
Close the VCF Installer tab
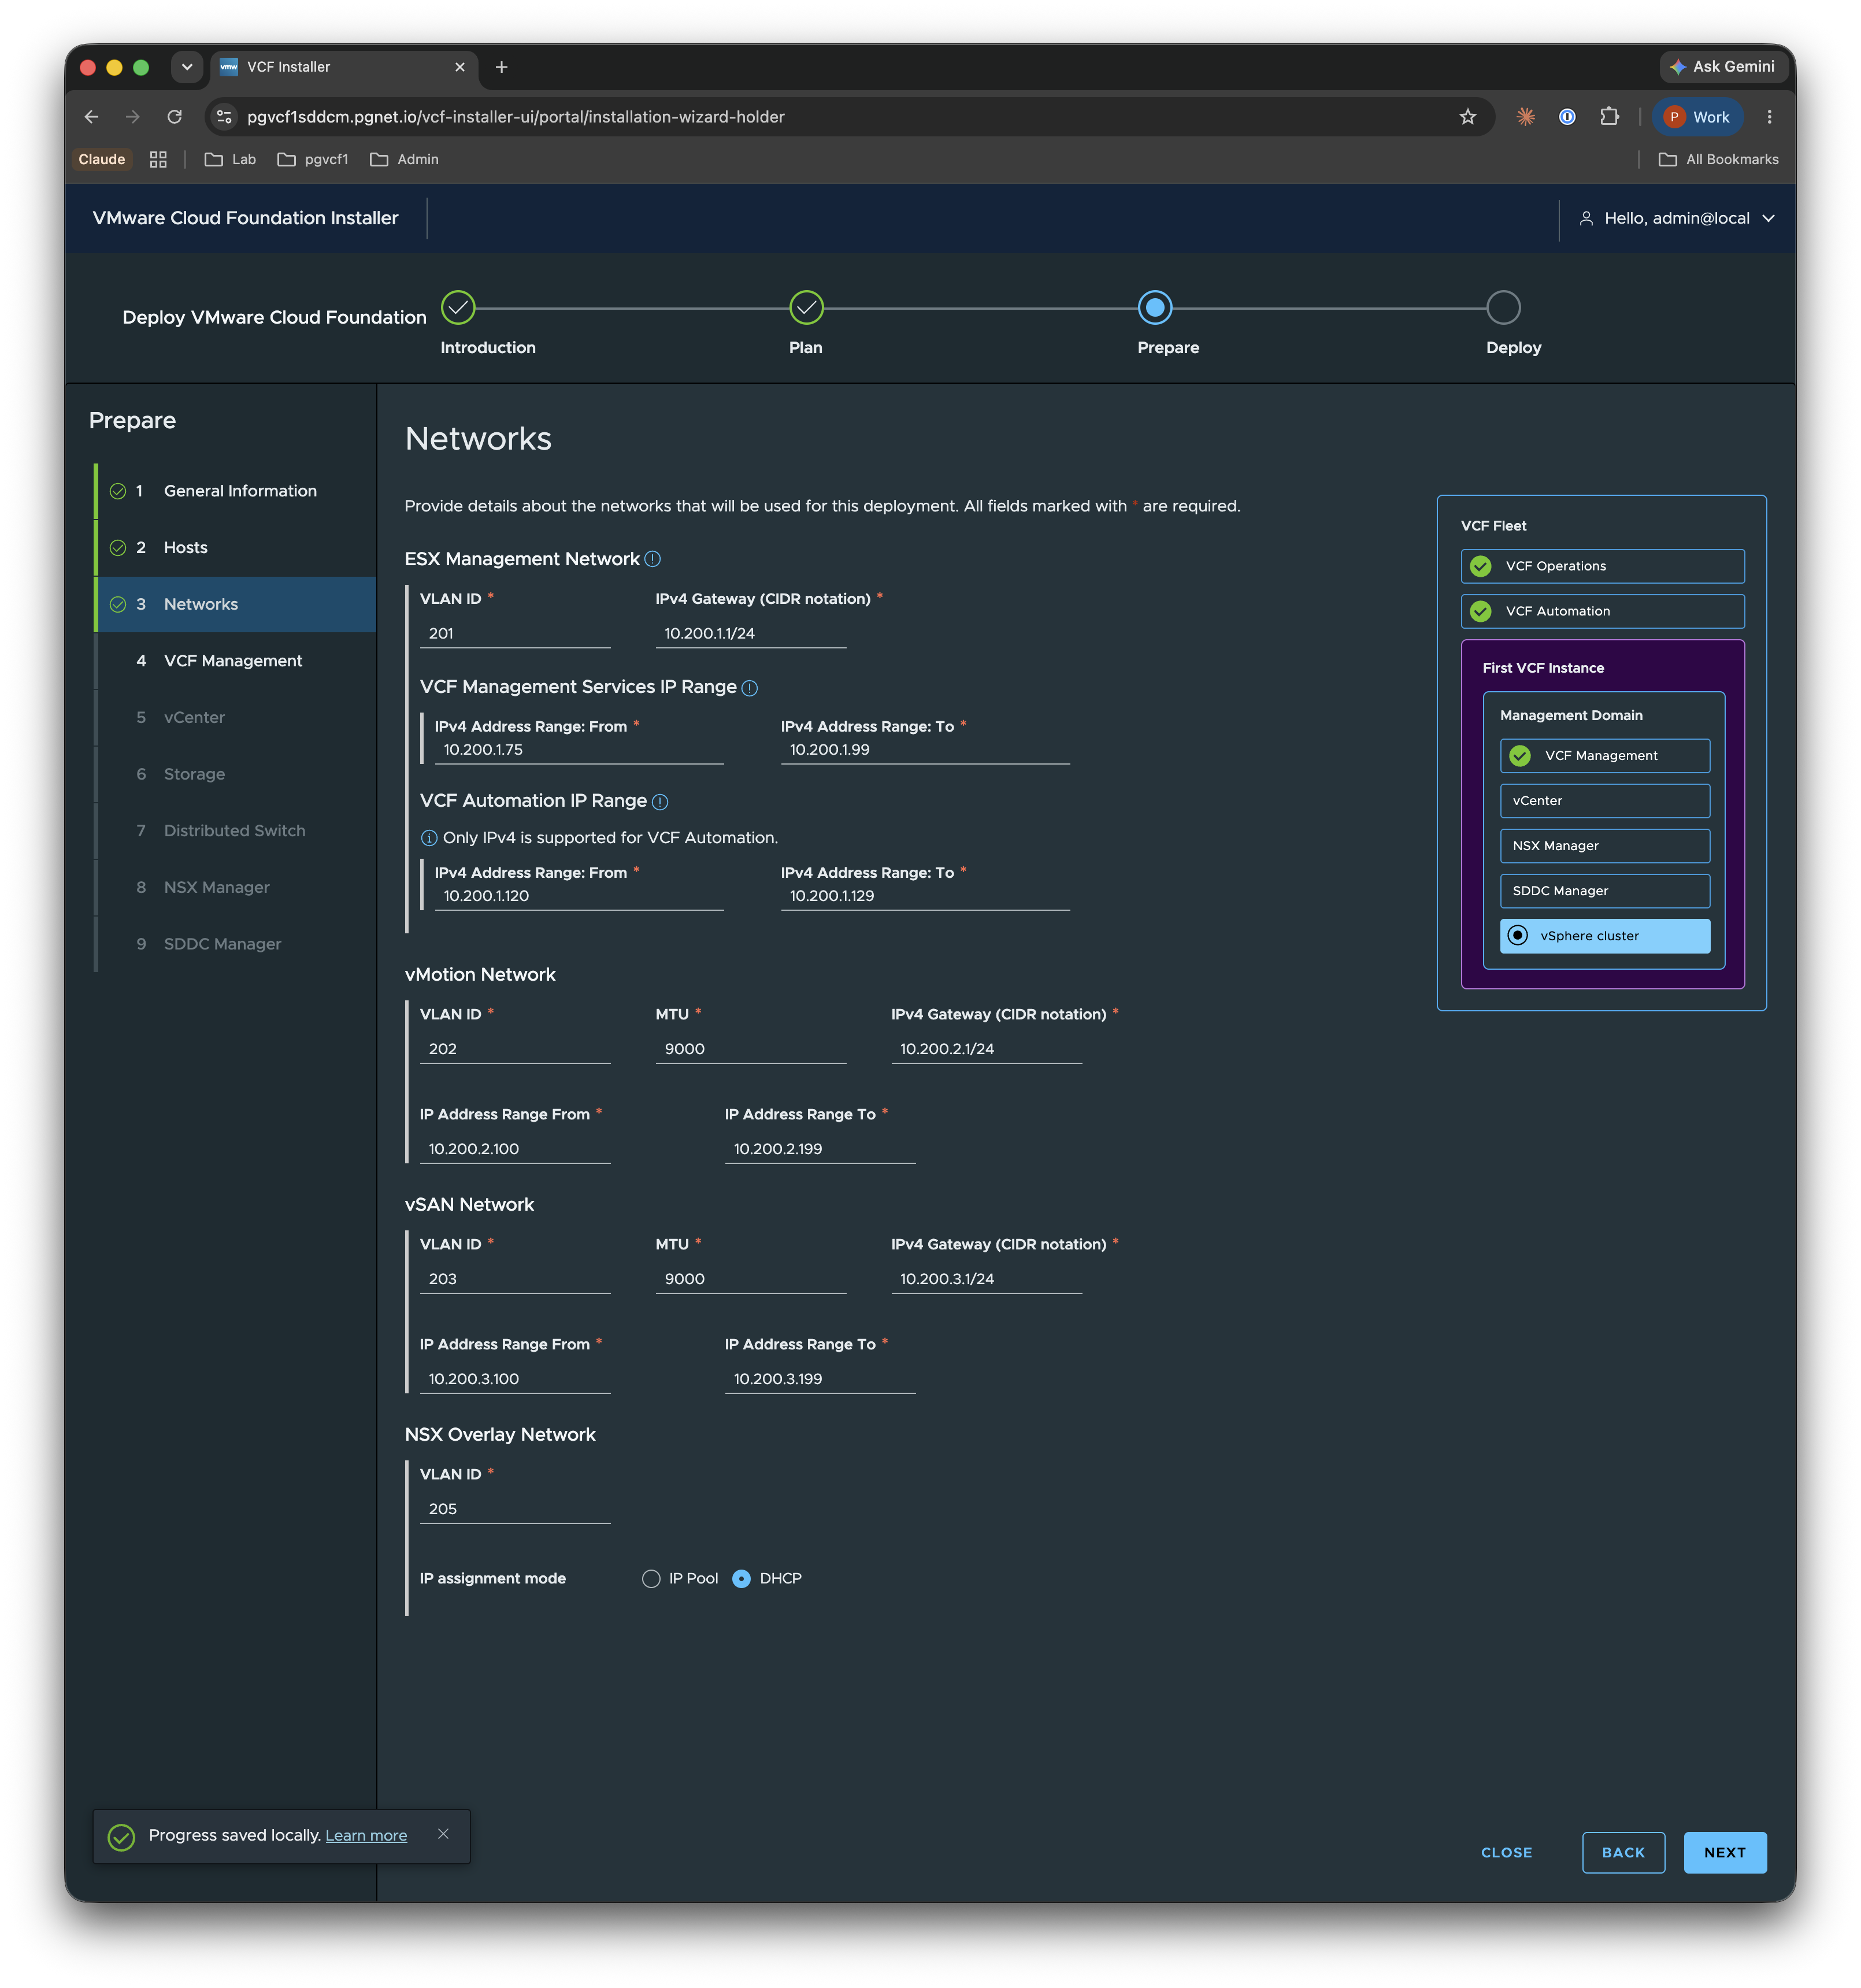[460, 67]
